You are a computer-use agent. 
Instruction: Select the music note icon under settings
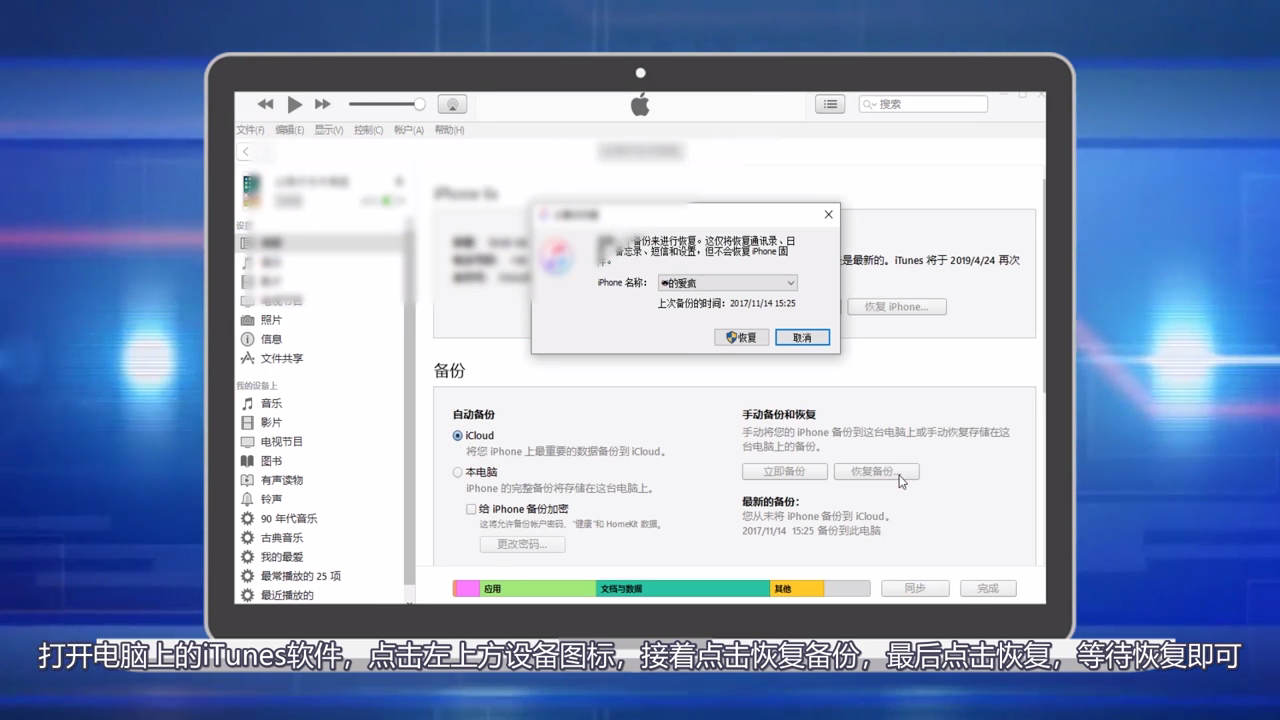tap(246, 262)
